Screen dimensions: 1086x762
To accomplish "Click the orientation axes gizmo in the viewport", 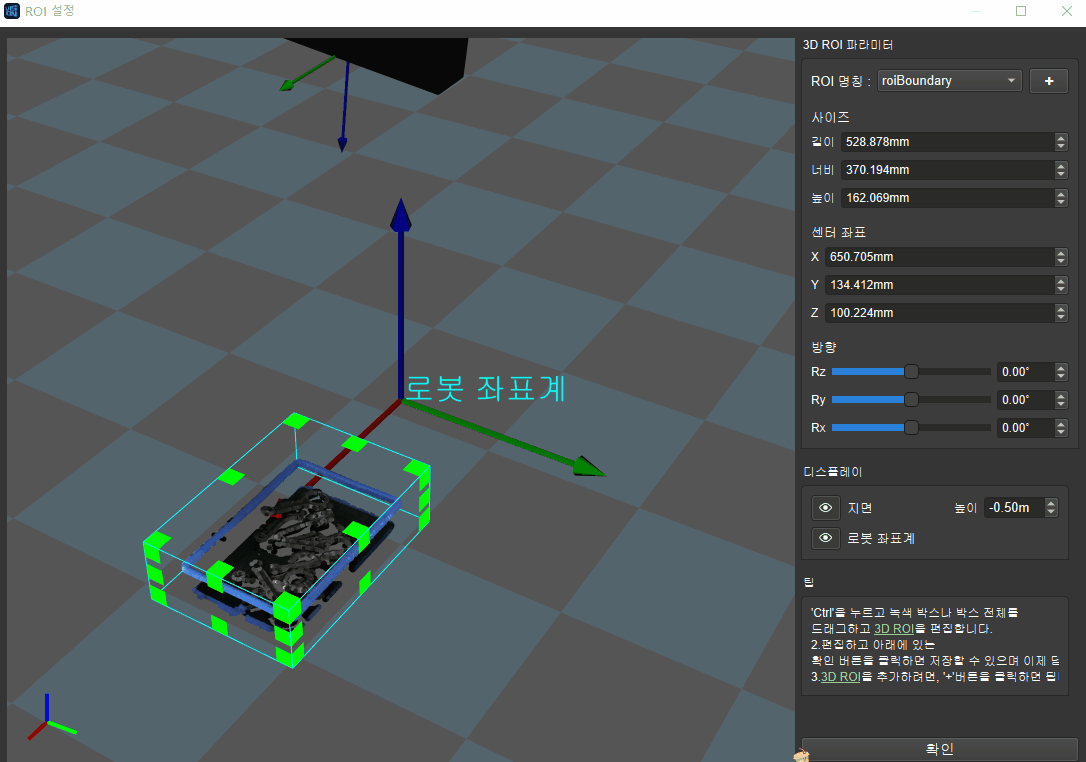I will 50,718.
